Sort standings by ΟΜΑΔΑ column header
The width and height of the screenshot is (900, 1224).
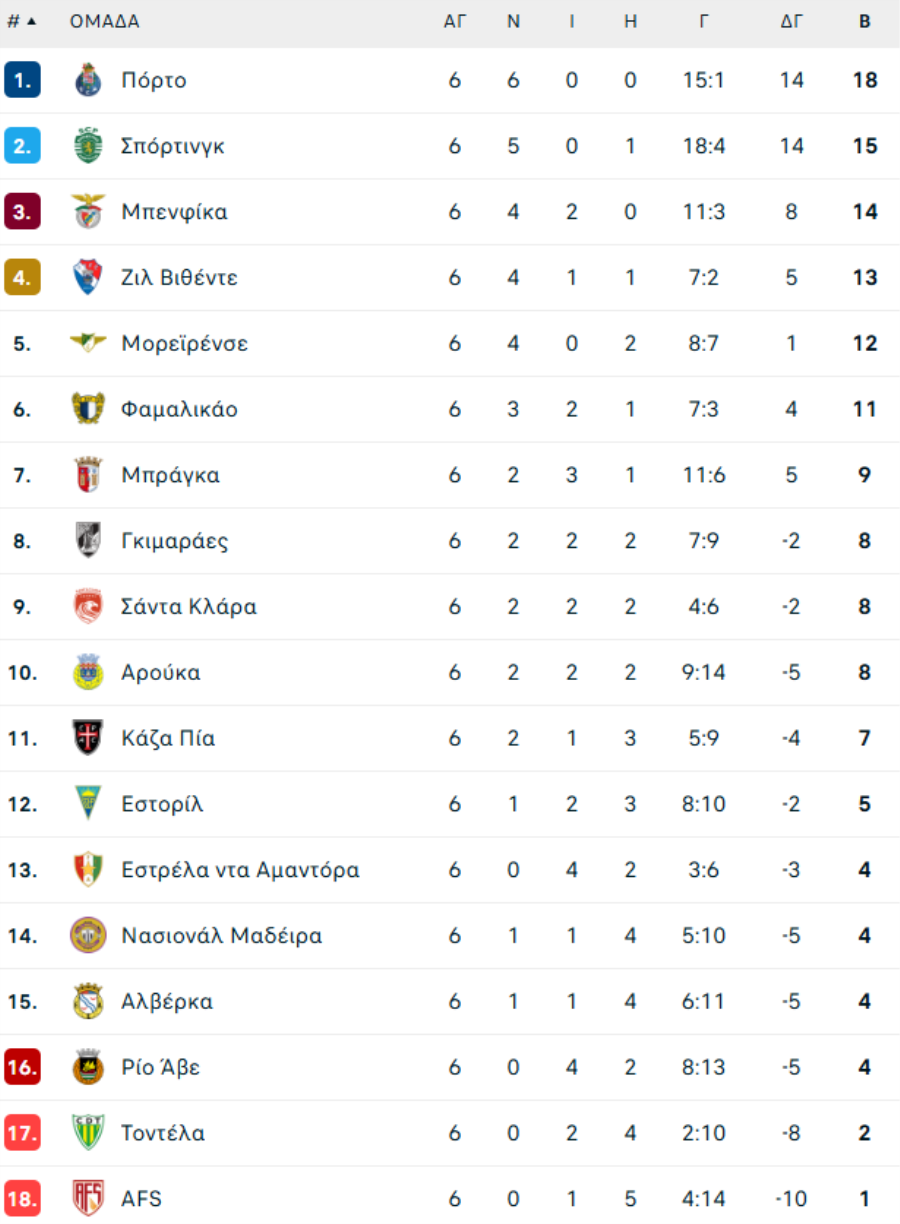point(105,21)
